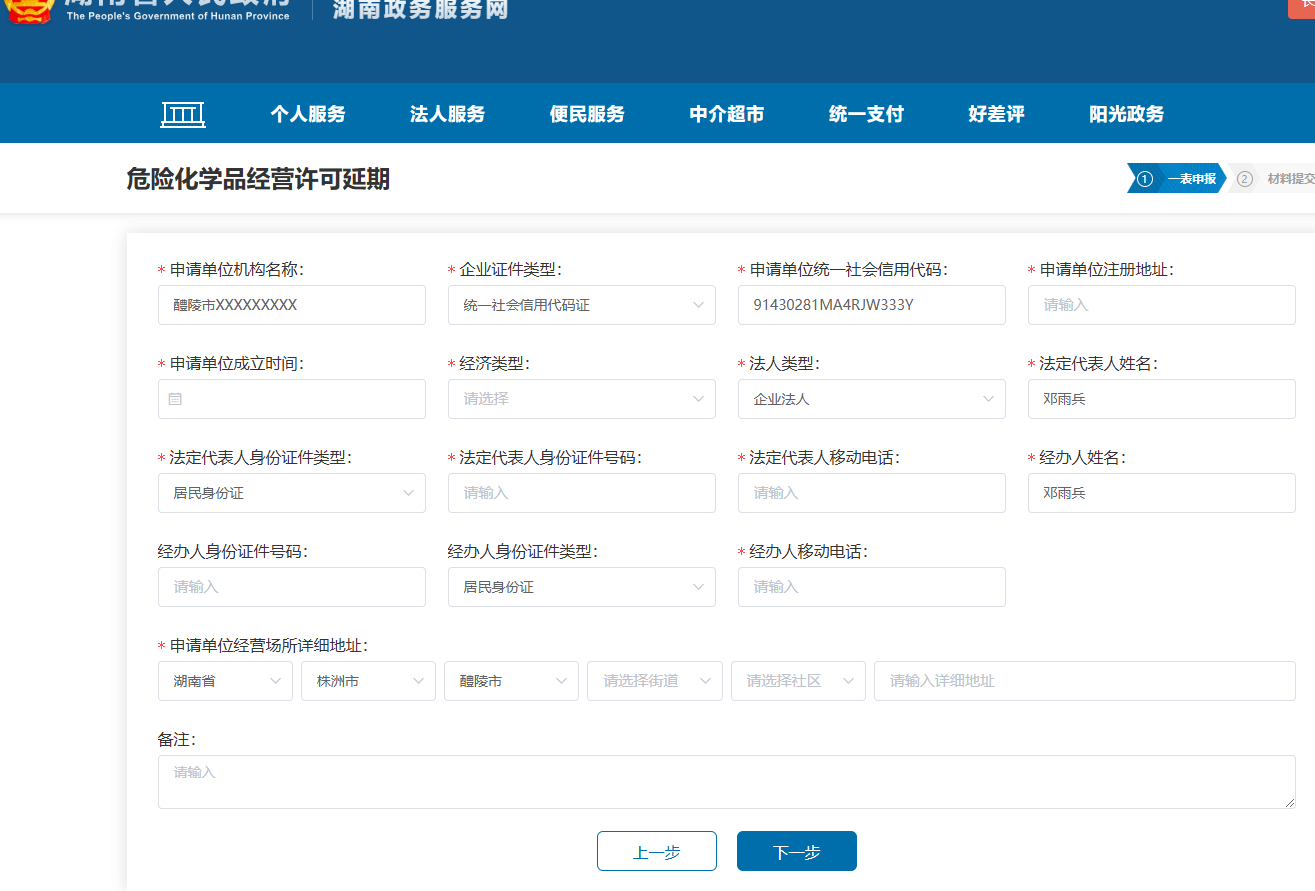Viewport: 1315px width, 891px height.
Task: Choose a street in 请选择街道 dropdown
Action: pyautogui.click(x=654, y=681)
